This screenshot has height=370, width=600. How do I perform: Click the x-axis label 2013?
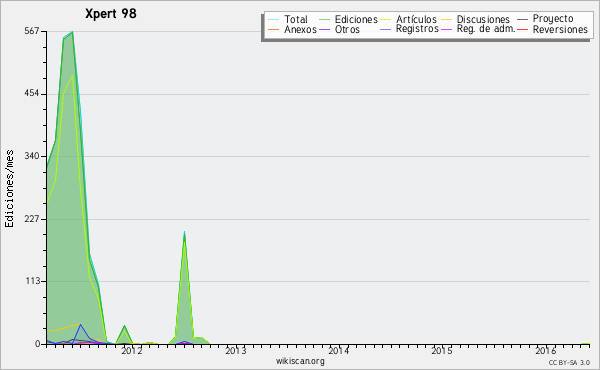[236, 350]
